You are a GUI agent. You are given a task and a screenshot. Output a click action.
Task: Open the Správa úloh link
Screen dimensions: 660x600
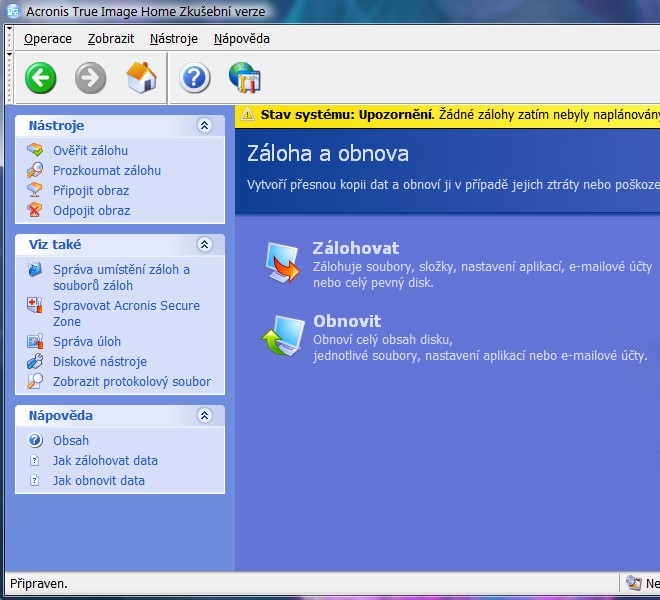[87, 341]
